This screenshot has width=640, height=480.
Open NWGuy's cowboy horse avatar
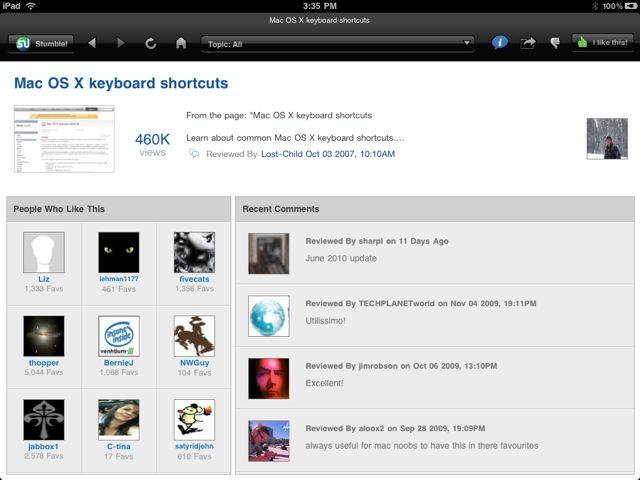coord(194,336)
